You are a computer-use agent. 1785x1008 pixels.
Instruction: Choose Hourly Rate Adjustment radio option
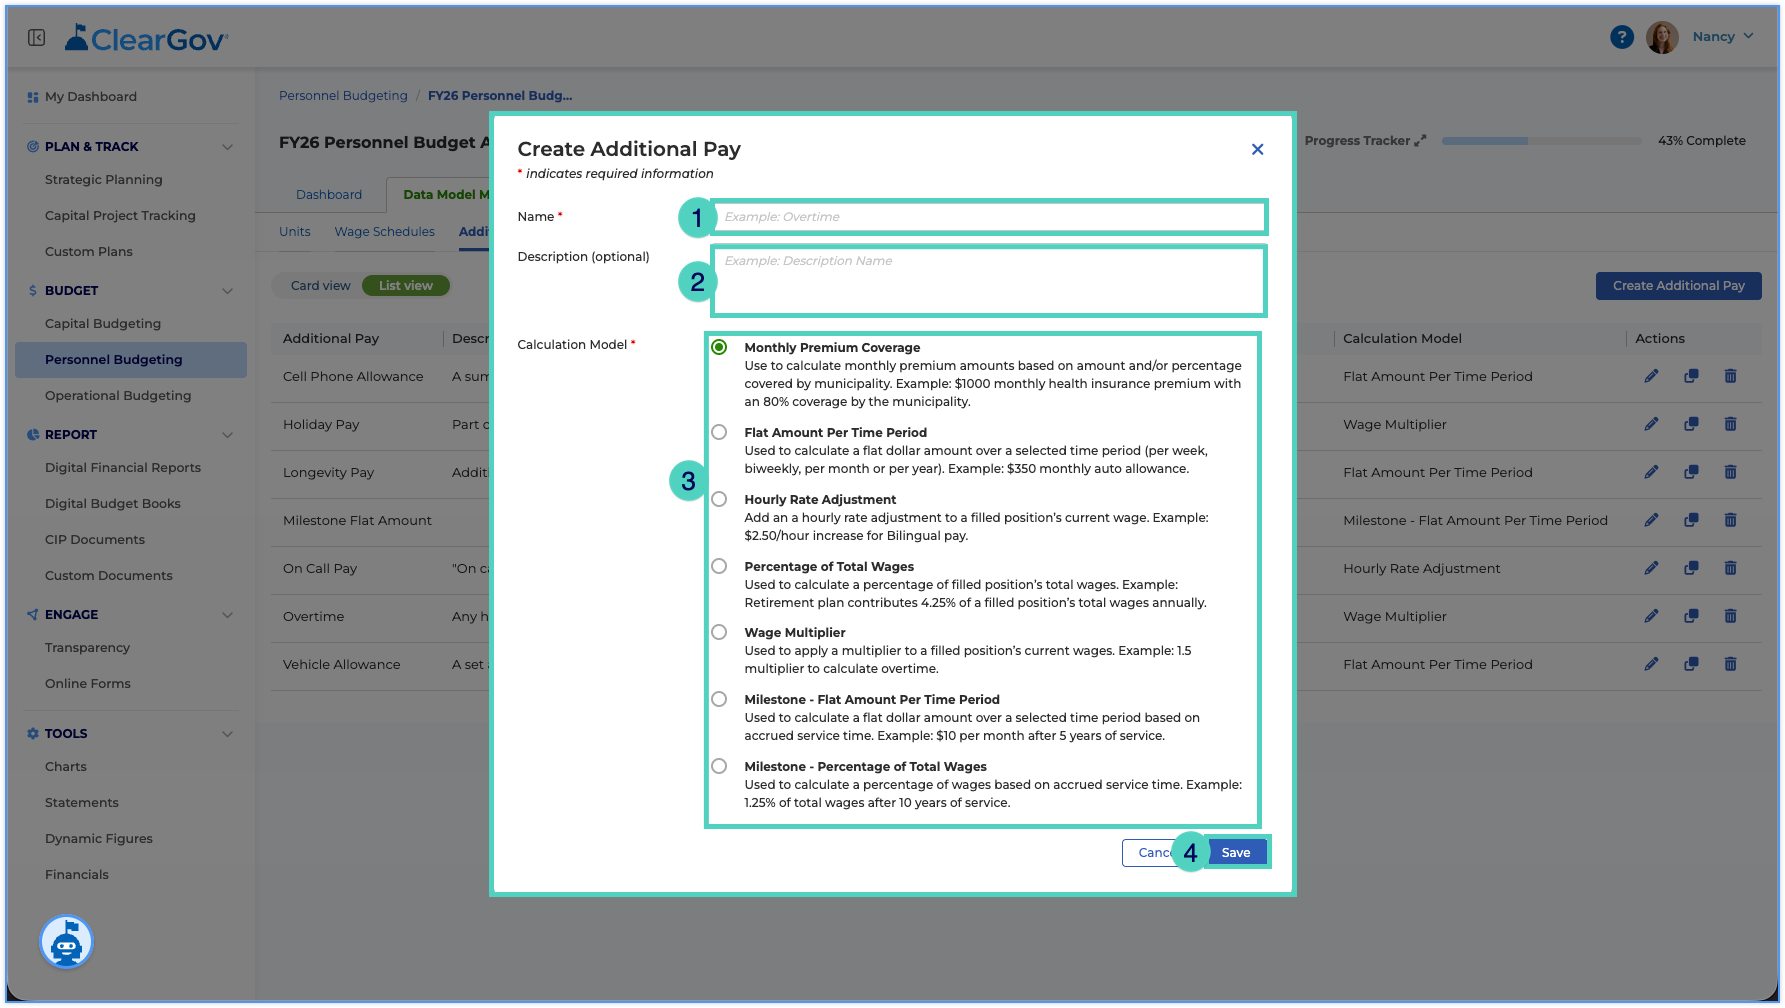pyautogui.click(x=719, y=499)
